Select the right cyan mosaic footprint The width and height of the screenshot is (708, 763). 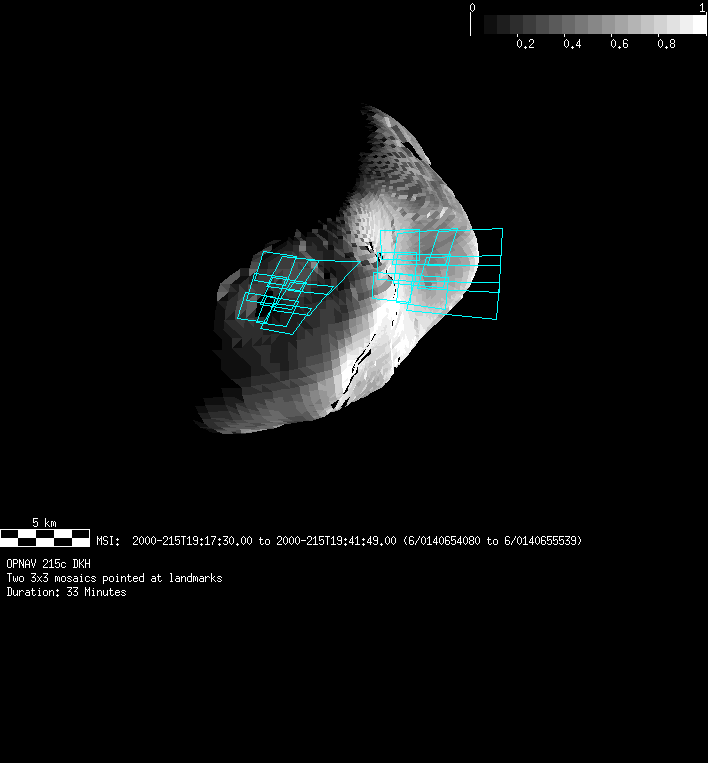[x=437, y=272]
